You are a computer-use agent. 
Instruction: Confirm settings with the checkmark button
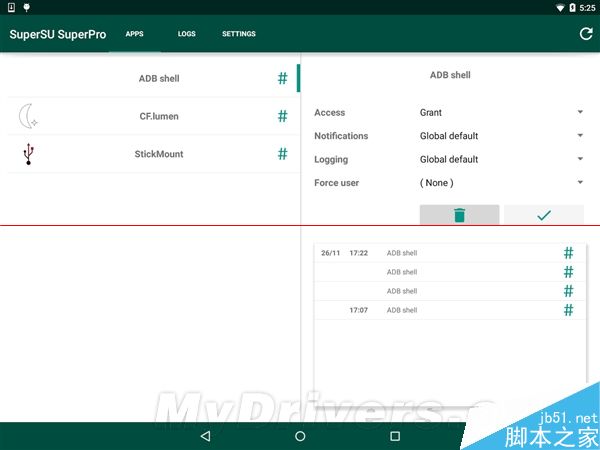click(x=544, y=215)
